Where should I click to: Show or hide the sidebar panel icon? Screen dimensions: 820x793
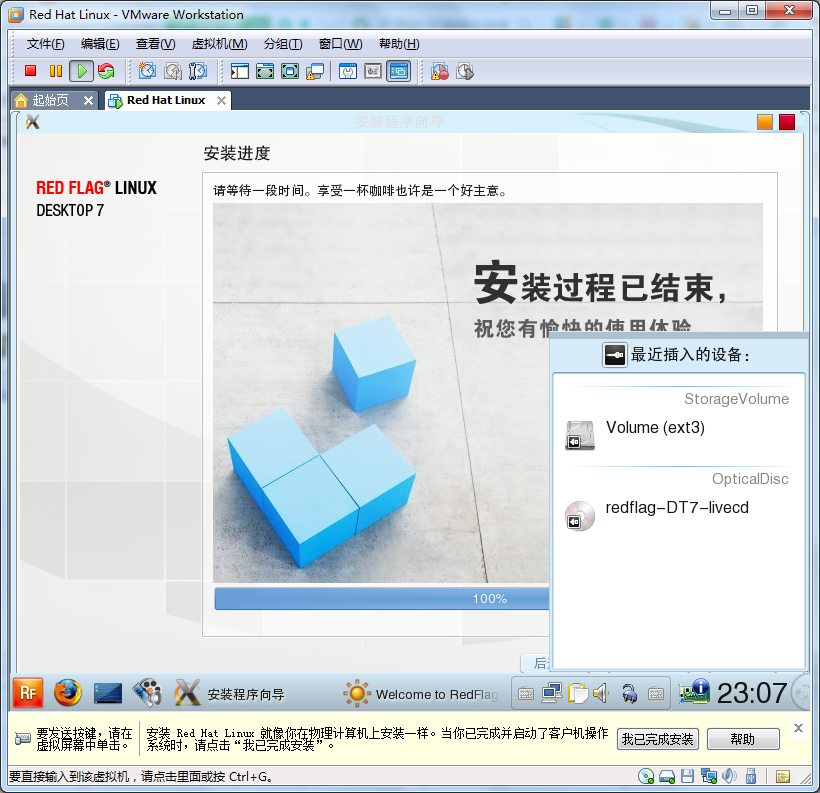click(240, 71)
